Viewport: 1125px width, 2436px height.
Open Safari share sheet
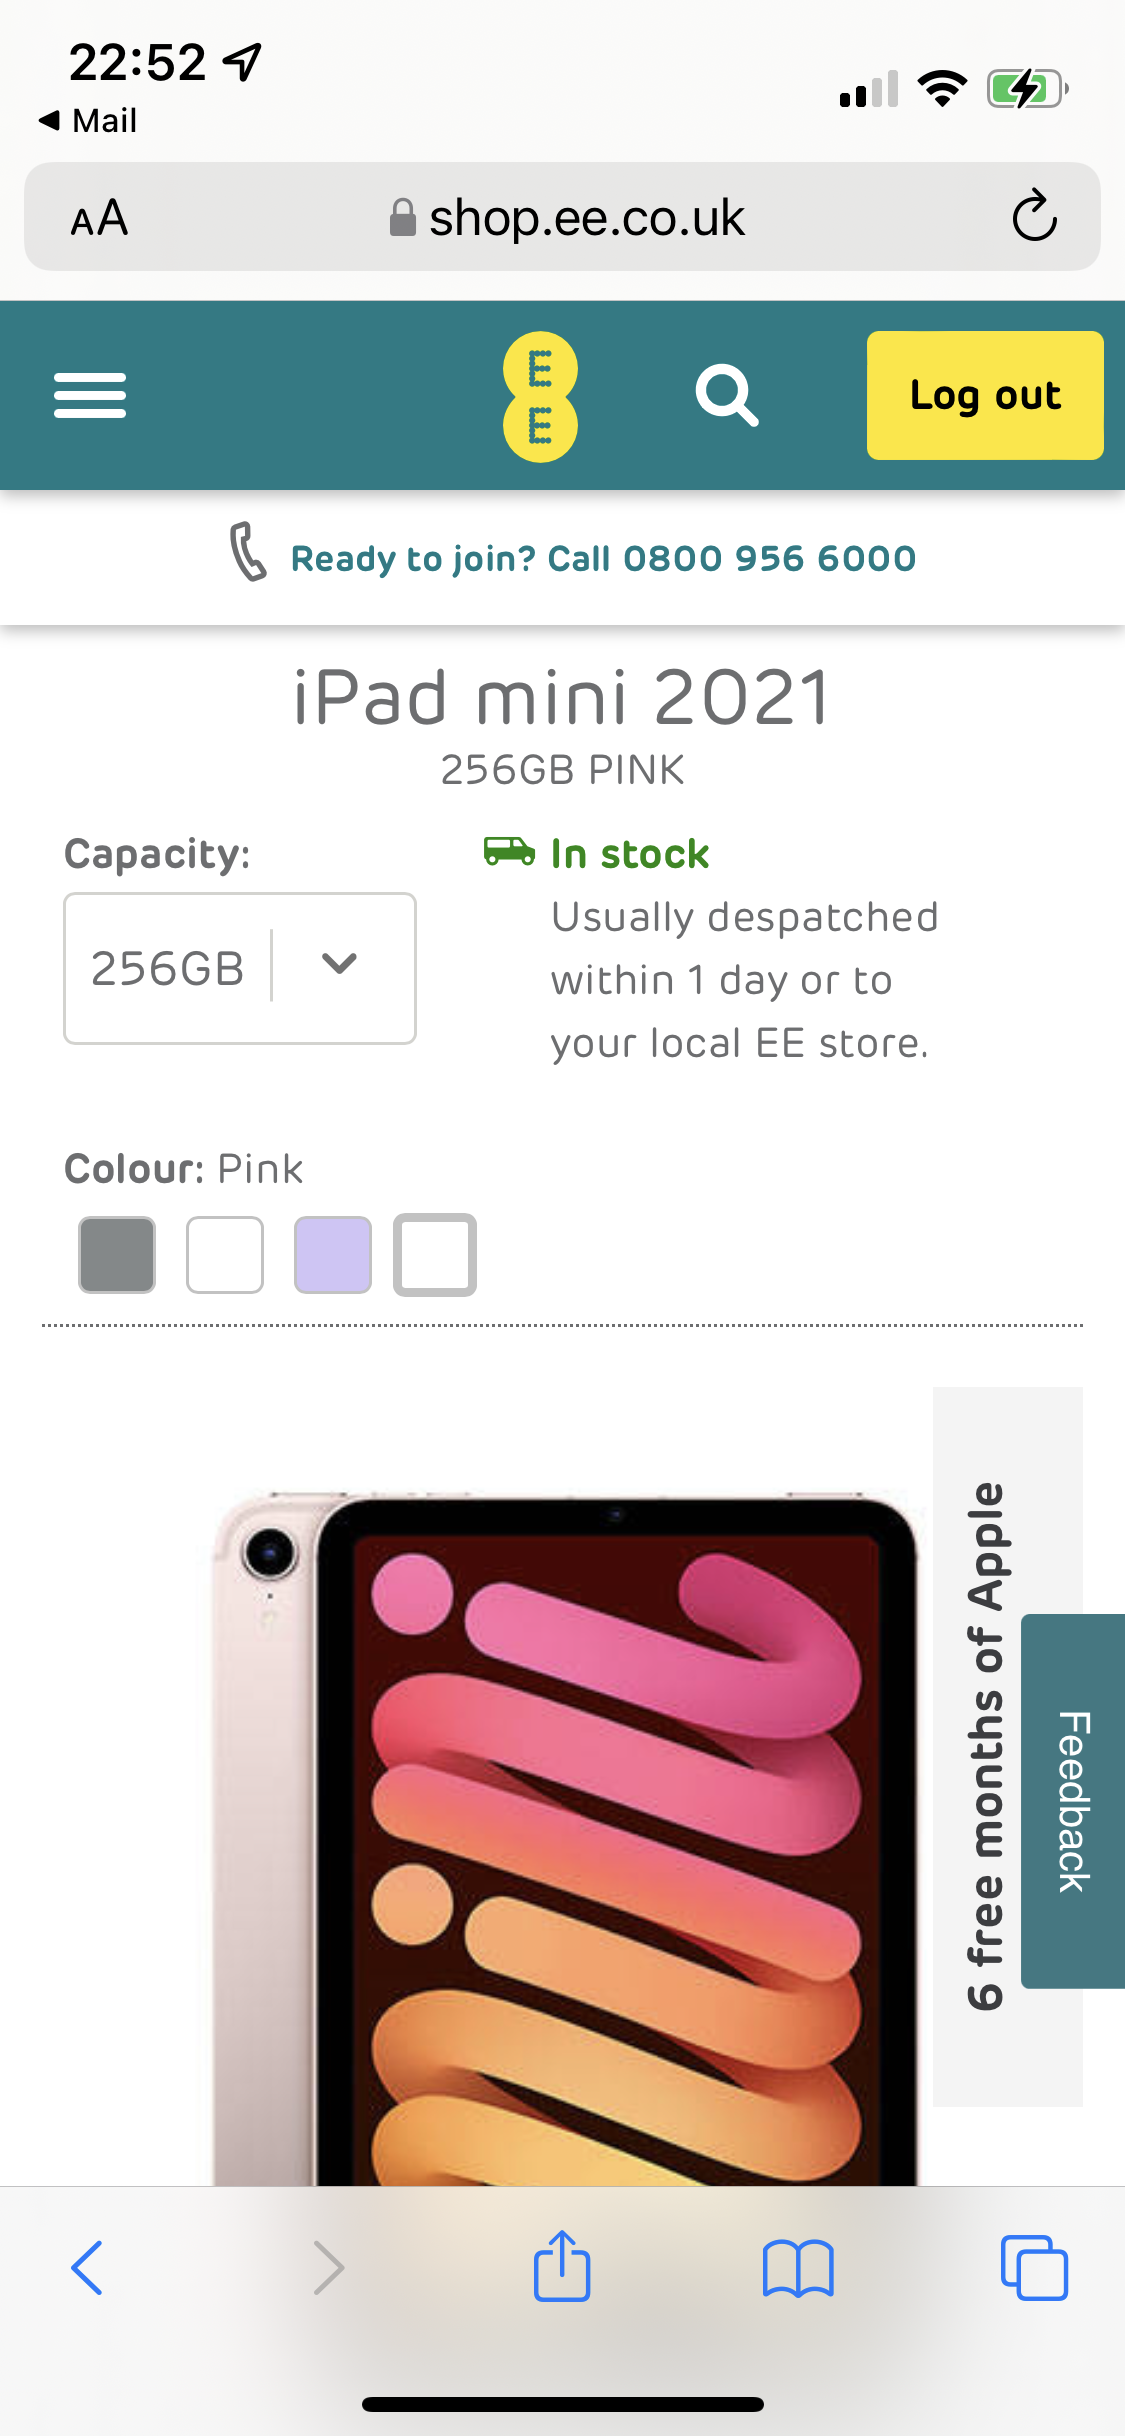pyautogui.click(x=562, y=2266)
